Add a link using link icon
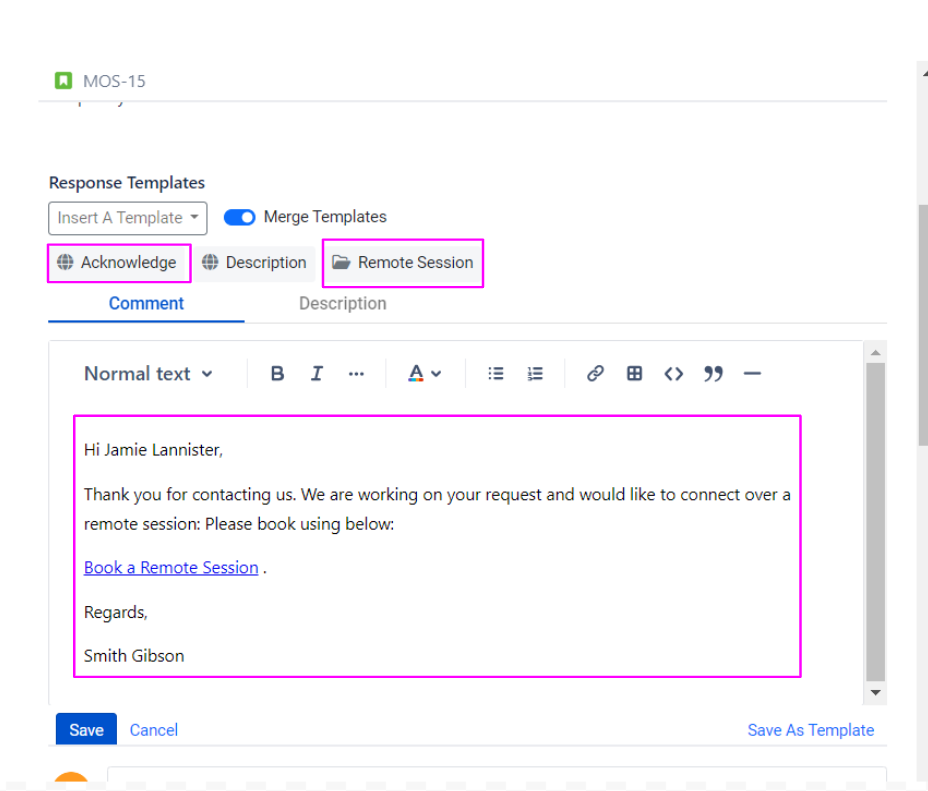The width and height of the screenshot is (928, 791). 595,374
